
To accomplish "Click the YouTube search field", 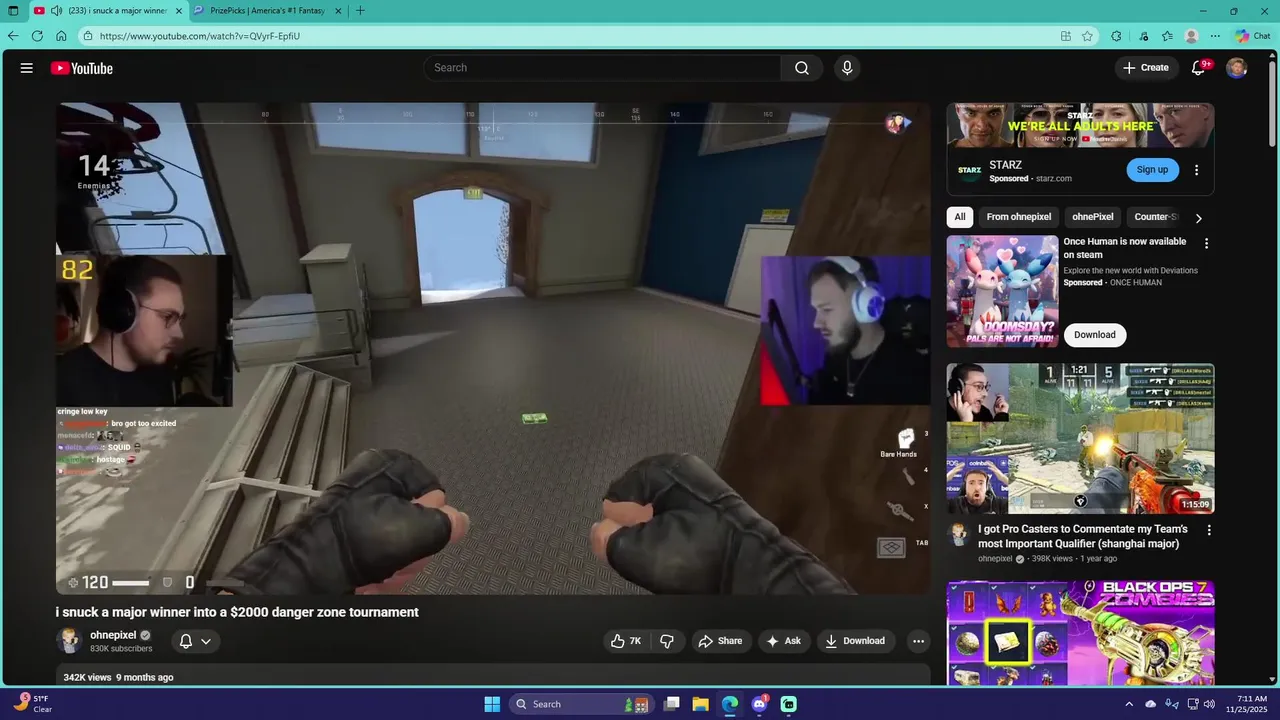I will click(x=603, y=68).
